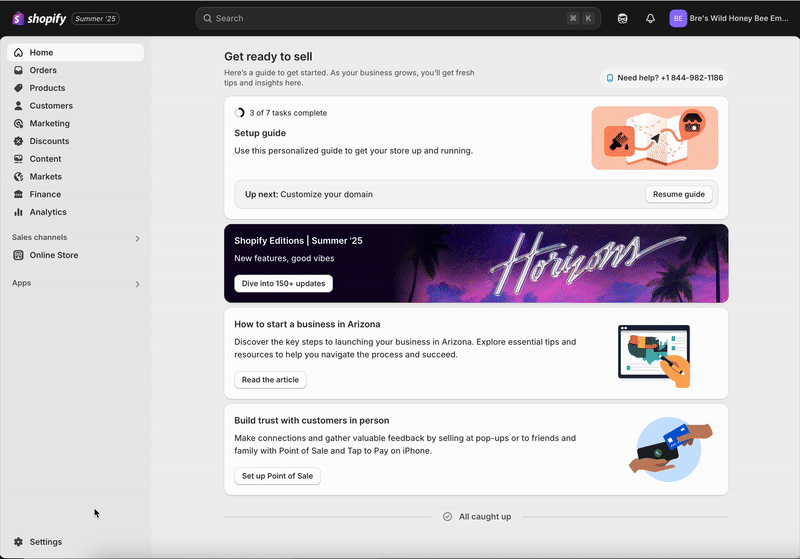Click the Setup guide illustration
Image resolution: width=800 pixels, height=559 pixels.
click(x=655, y=138)
